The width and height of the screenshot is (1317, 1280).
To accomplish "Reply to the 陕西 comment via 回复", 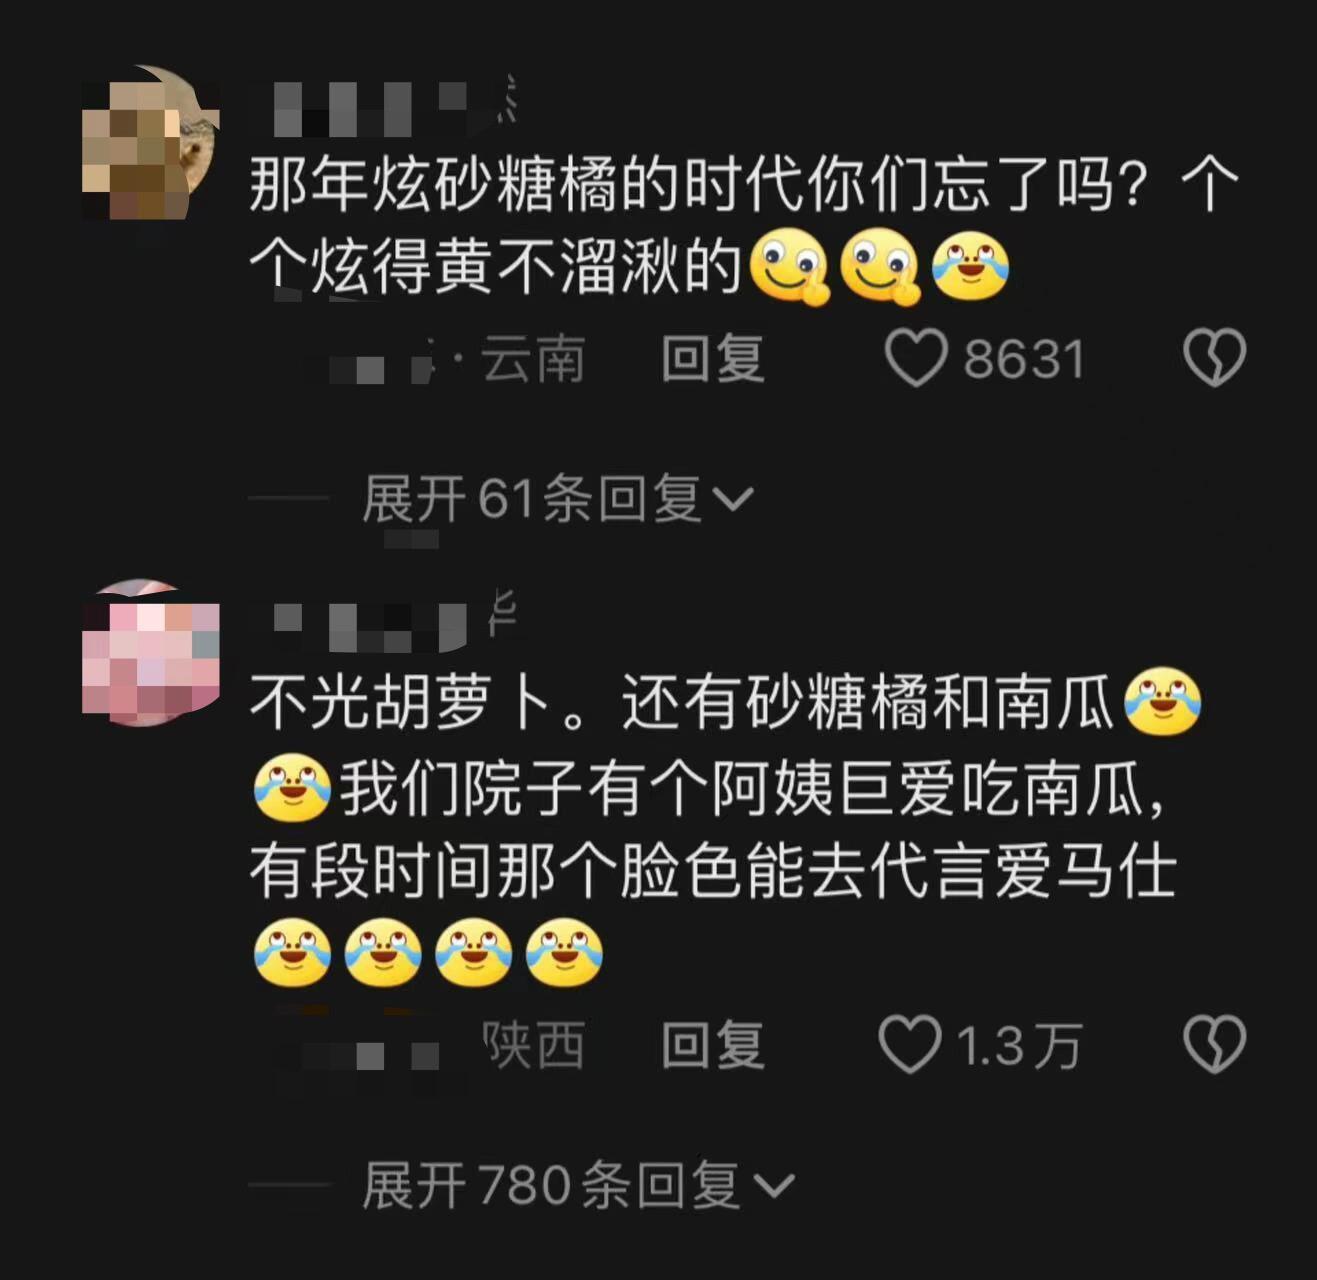I will 713,1045.
